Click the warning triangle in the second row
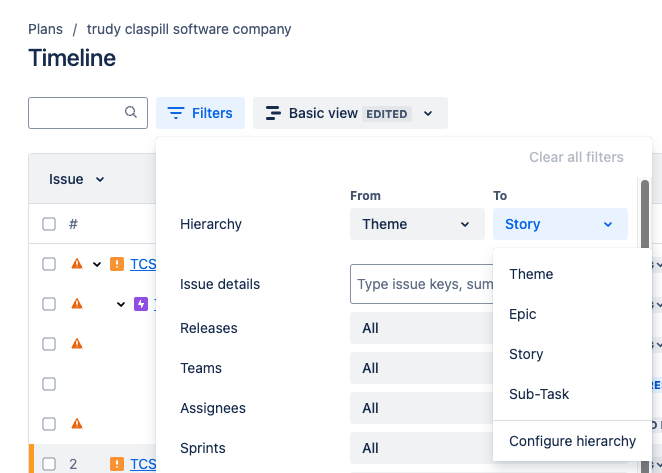 (x=77, y=304)
